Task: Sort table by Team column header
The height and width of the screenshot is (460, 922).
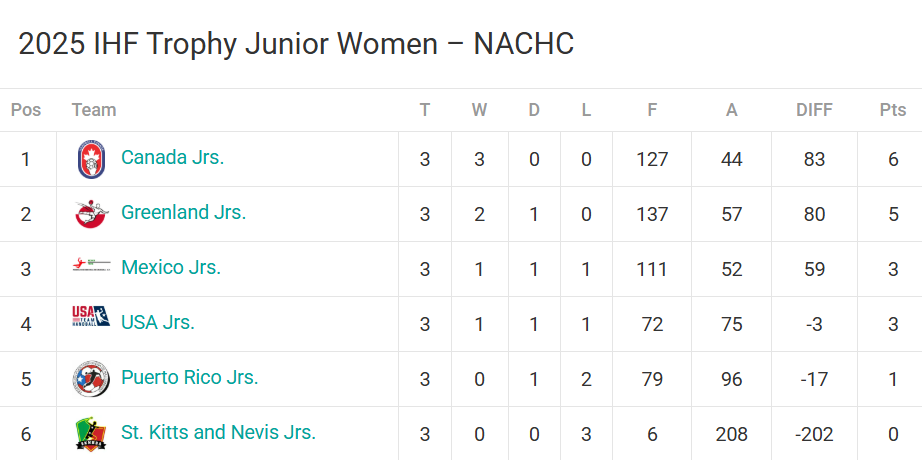Action: click(94, 110)
